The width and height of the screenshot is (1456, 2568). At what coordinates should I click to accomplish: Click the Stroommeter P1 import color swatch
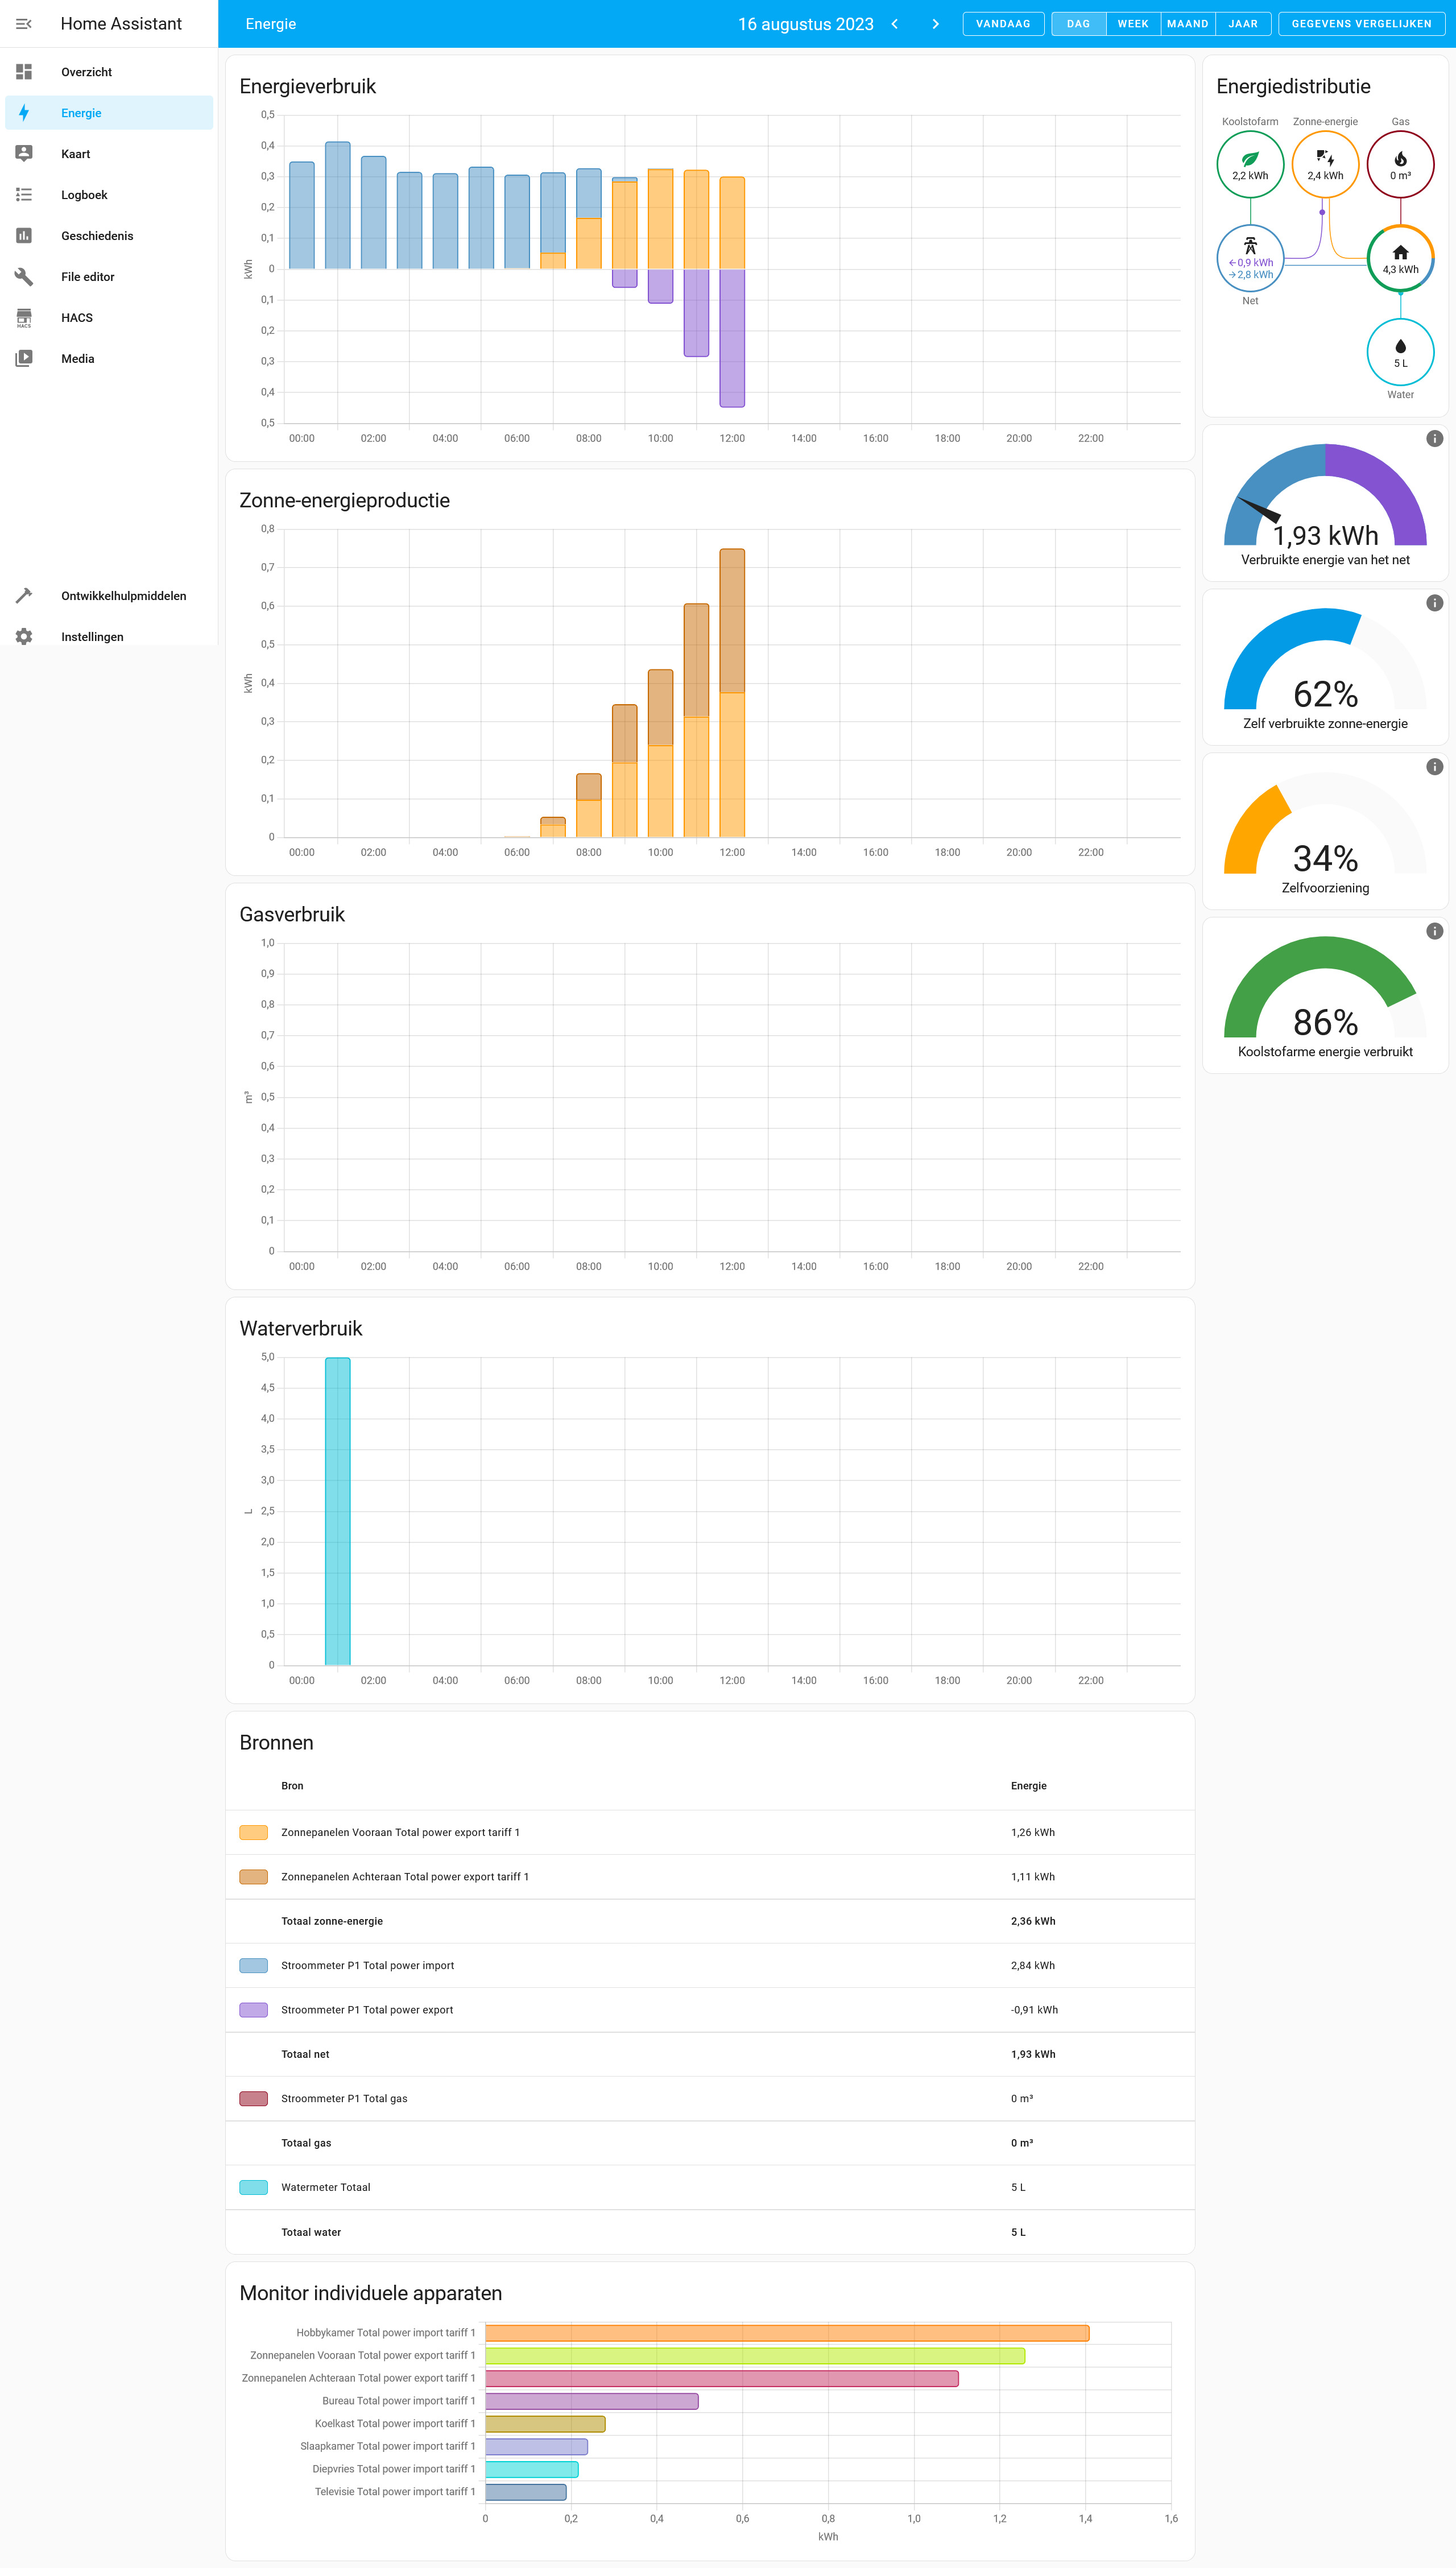tap(253, 1965)
